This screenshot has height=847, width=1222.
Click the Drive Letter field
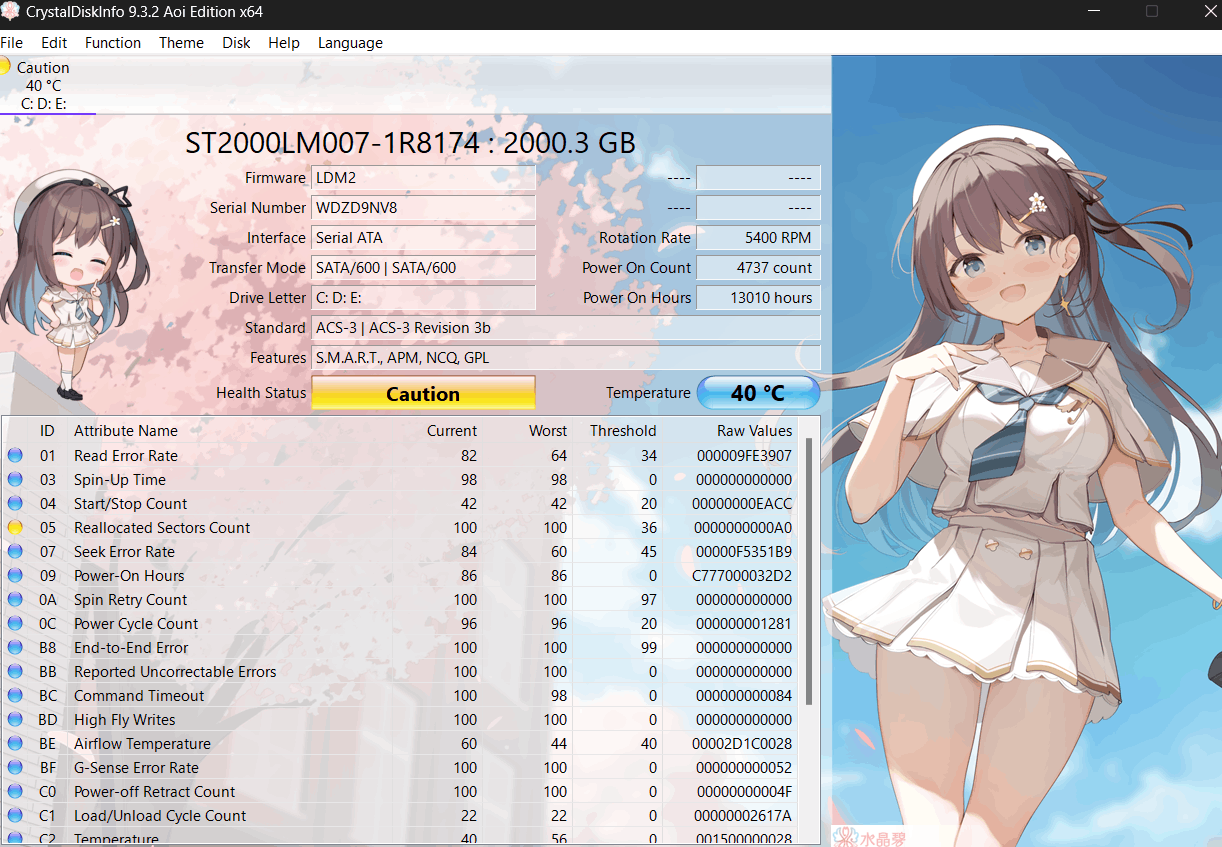[423, 298]
